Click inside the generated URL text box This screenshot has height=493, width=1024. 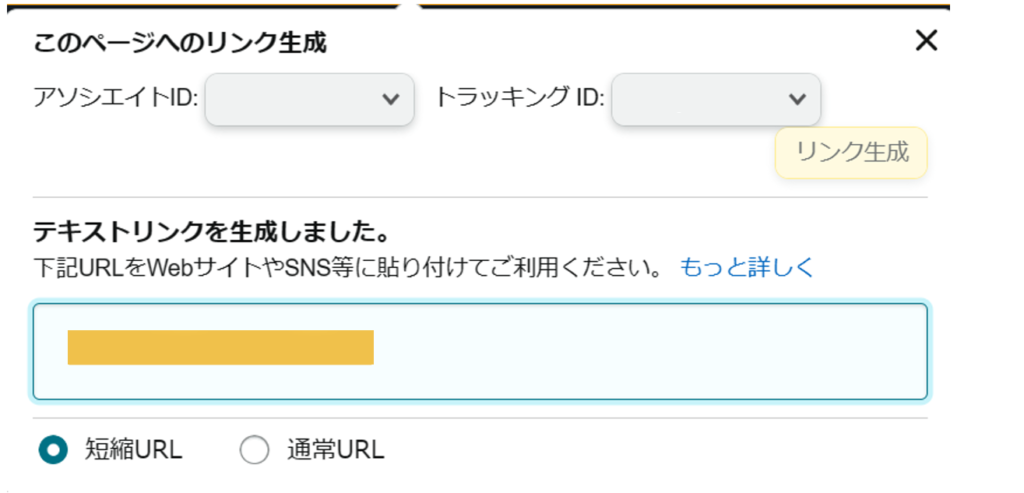coord(480,351)
